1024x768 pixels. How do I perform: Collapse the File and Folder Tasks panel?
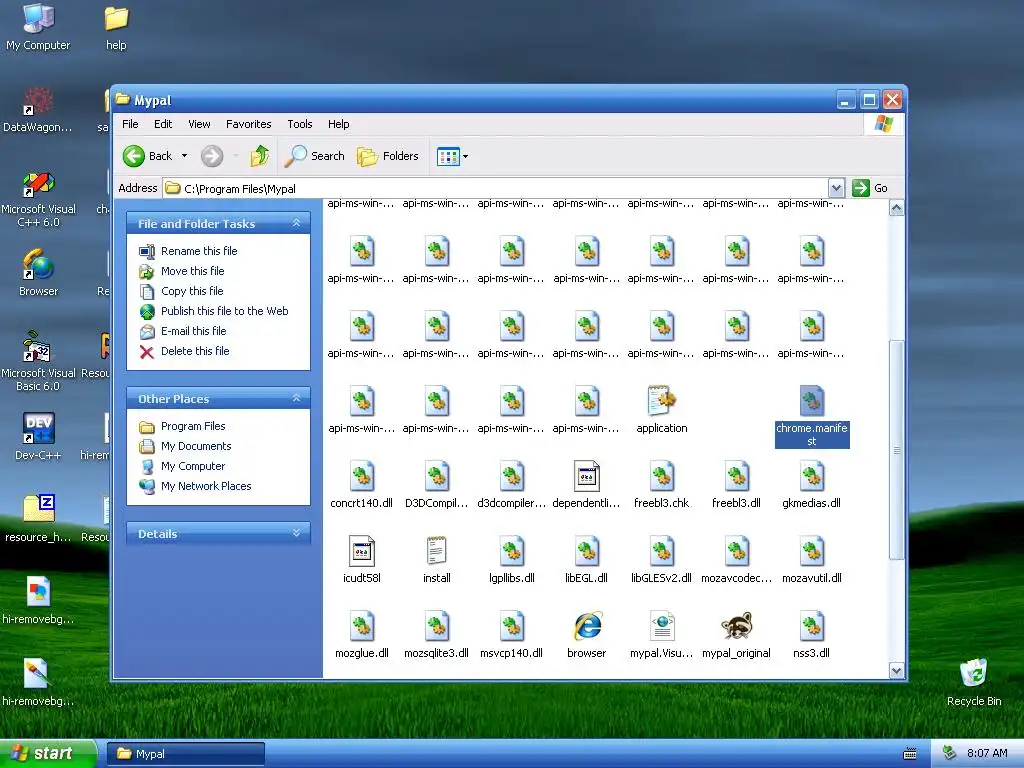(x=296, y=223)
